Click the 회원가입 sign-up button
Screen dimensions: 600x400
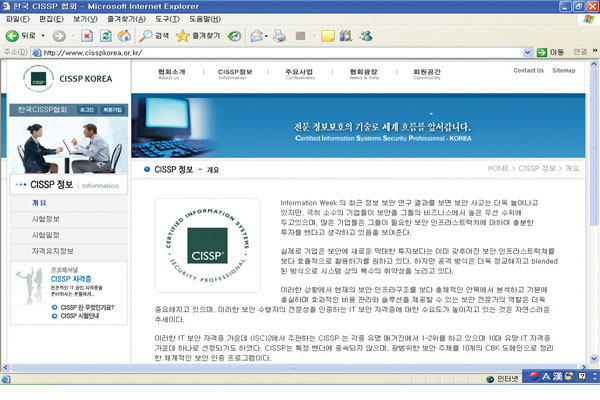(112, 110)
